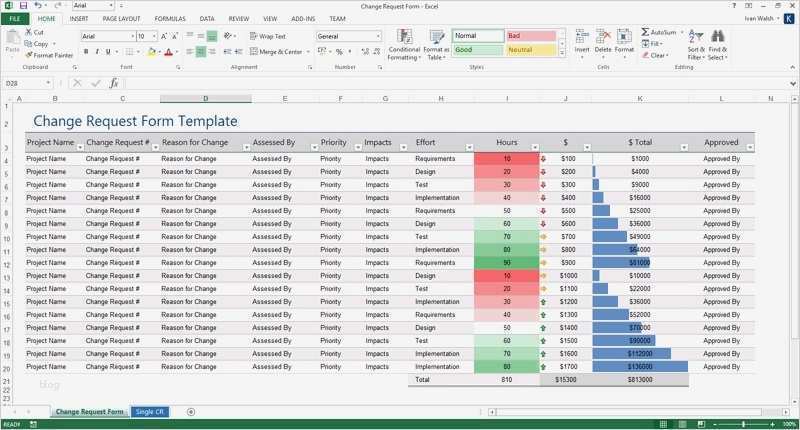This screenshot has width=800, height=430.
Task: Undo the last action
Action: [x=38, y=6]
